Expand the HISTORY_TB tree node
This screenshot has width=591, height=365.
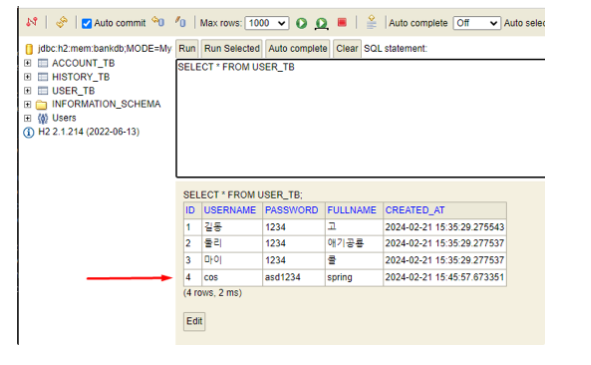point(28,77)
